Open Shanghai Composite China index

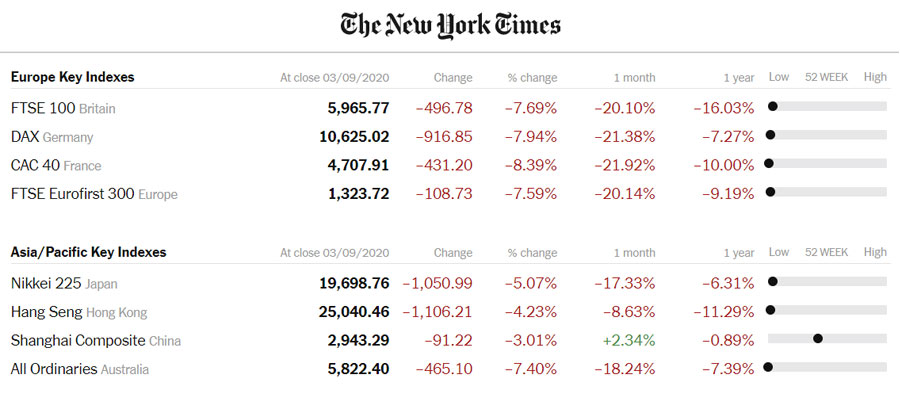(x=96, y=341)
